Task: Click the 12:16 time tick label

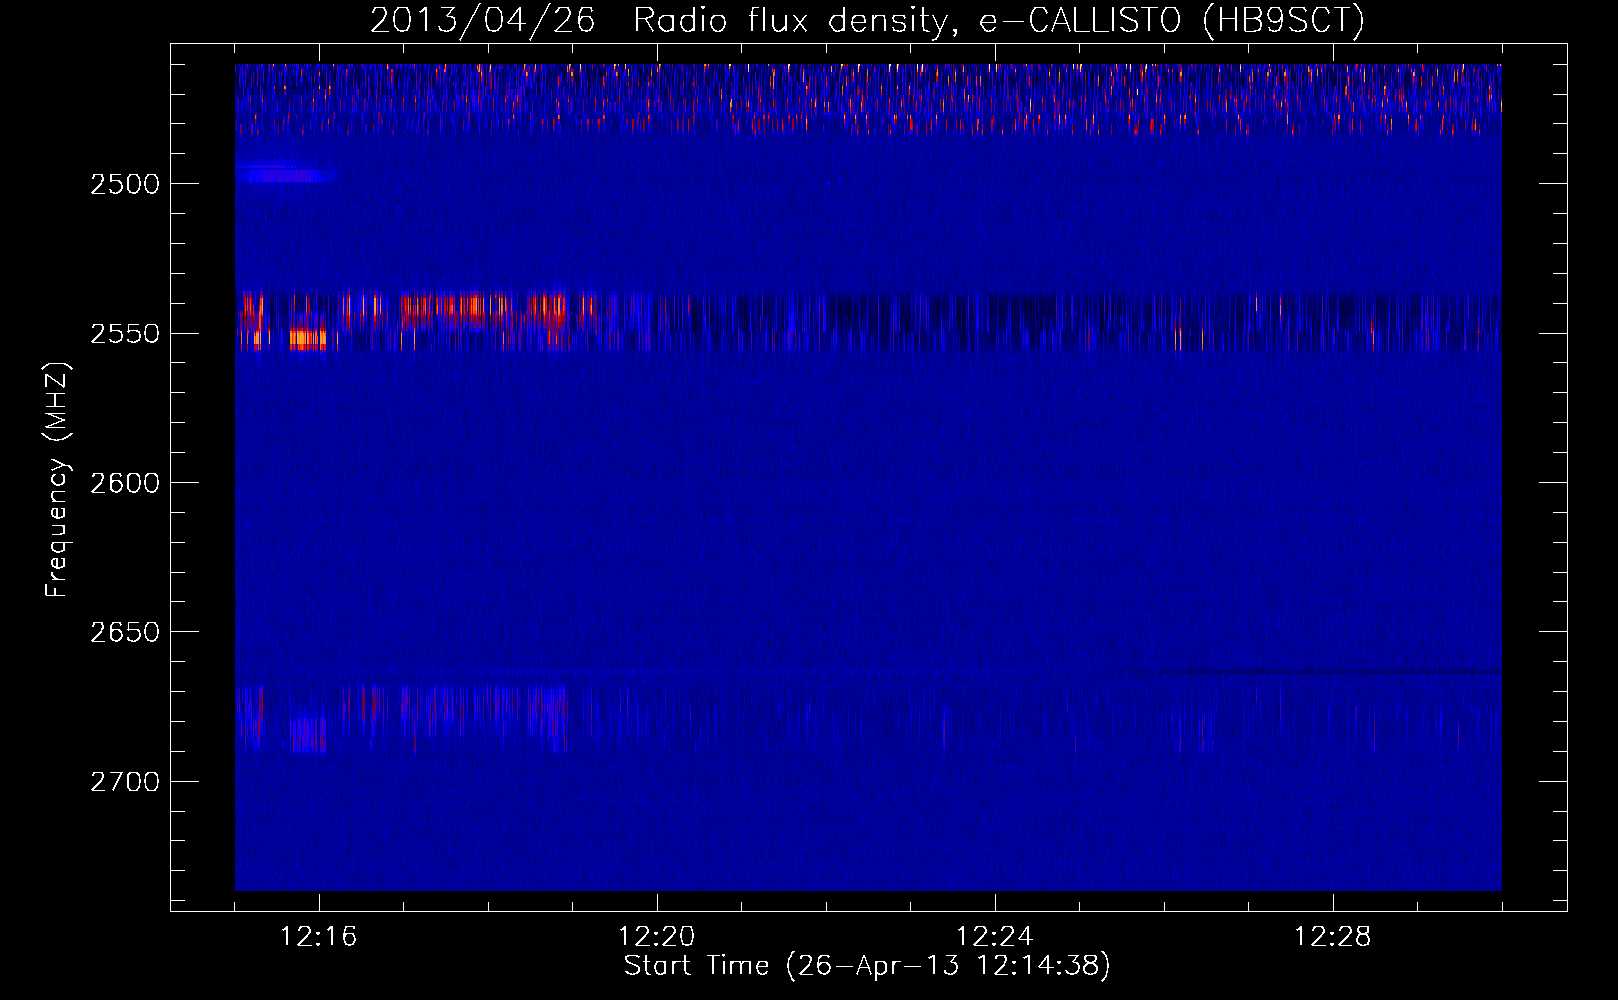Action: [x=319, y=936]
